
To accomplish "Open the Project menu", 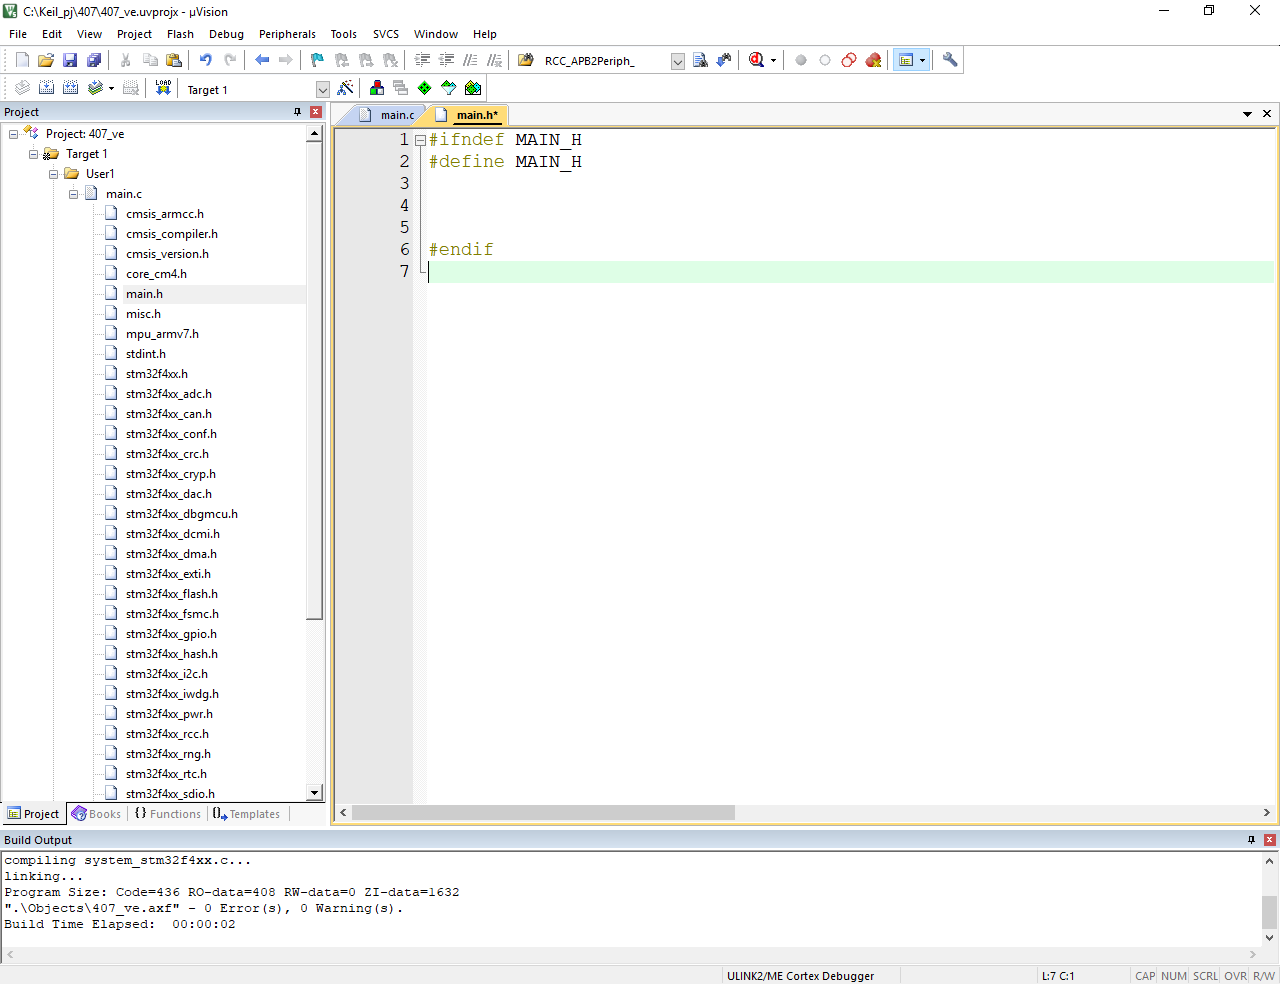I will pyautogui.click(x=134, y=34).
